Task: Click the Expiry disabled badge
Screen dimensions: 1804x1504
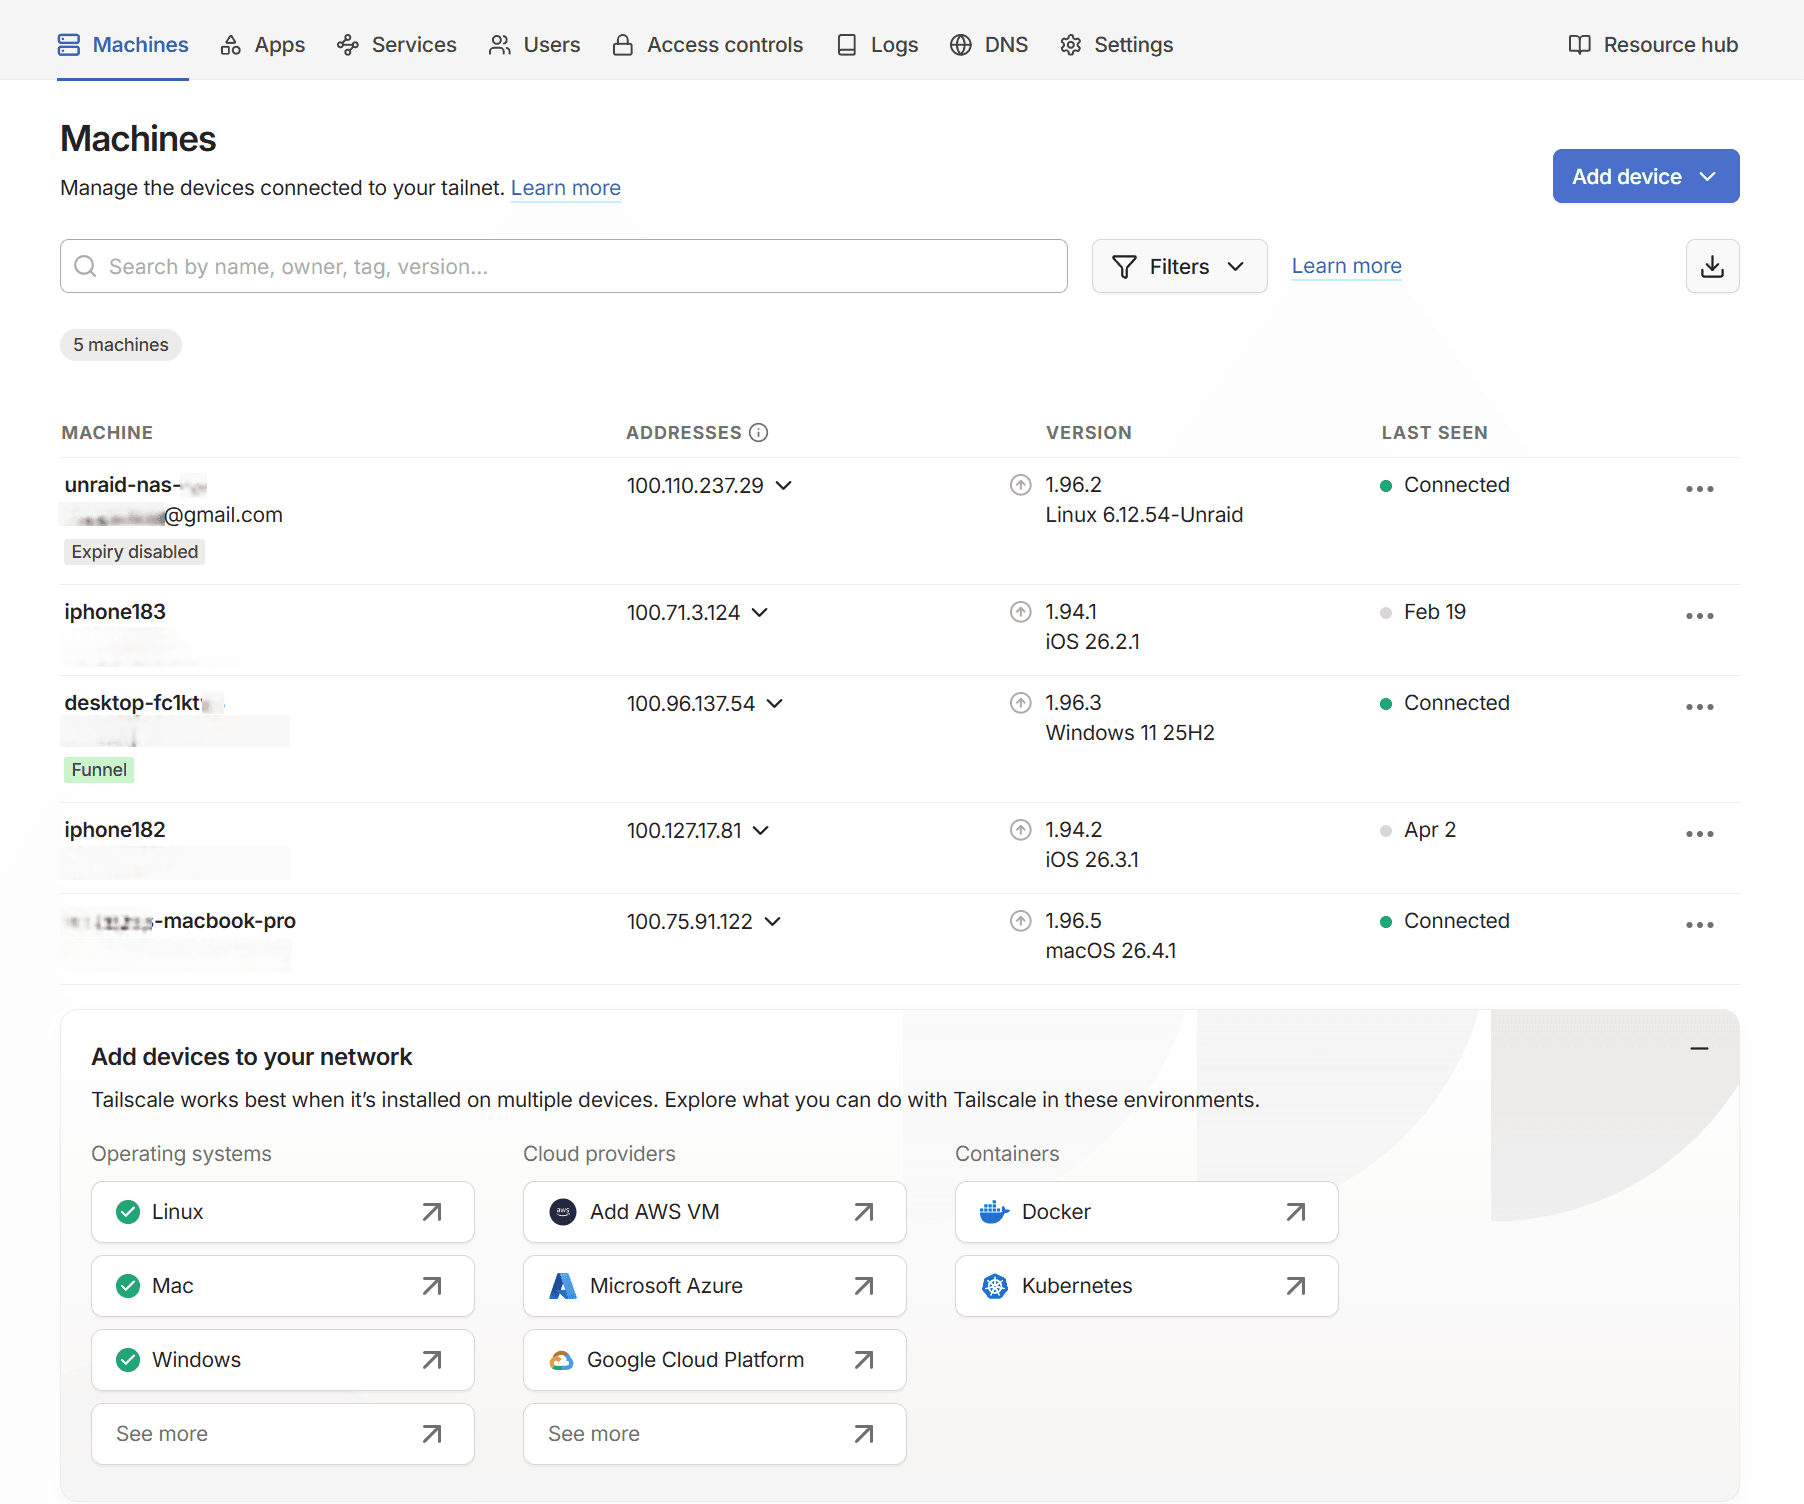Action: pyautogui.click(x=135, y=552)
